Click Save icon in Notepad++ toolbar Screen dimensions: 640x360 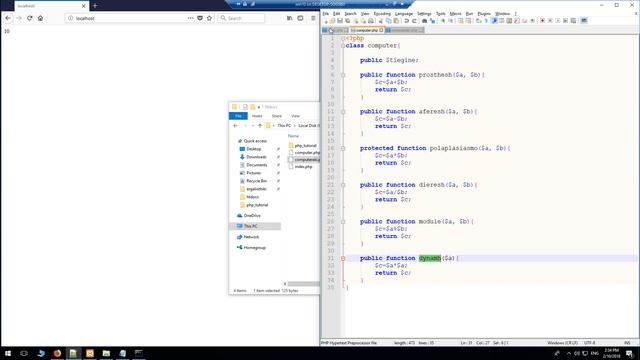click(x=340, y=21)
